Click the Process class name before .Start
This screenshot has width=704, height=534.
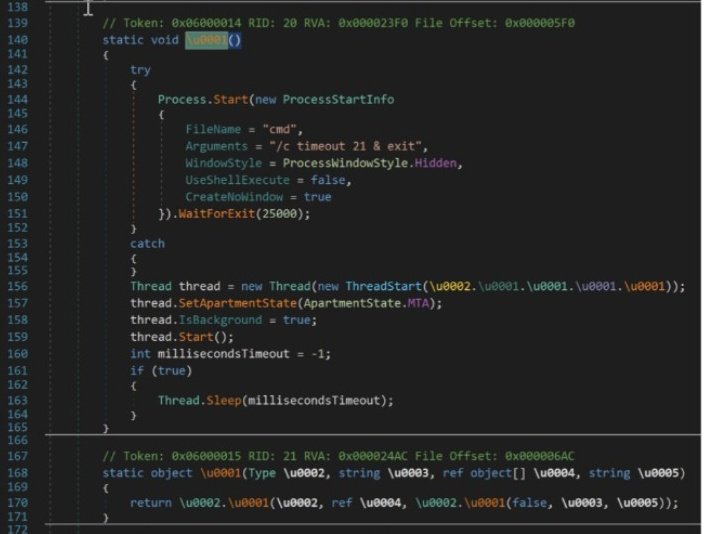[184, 99]
